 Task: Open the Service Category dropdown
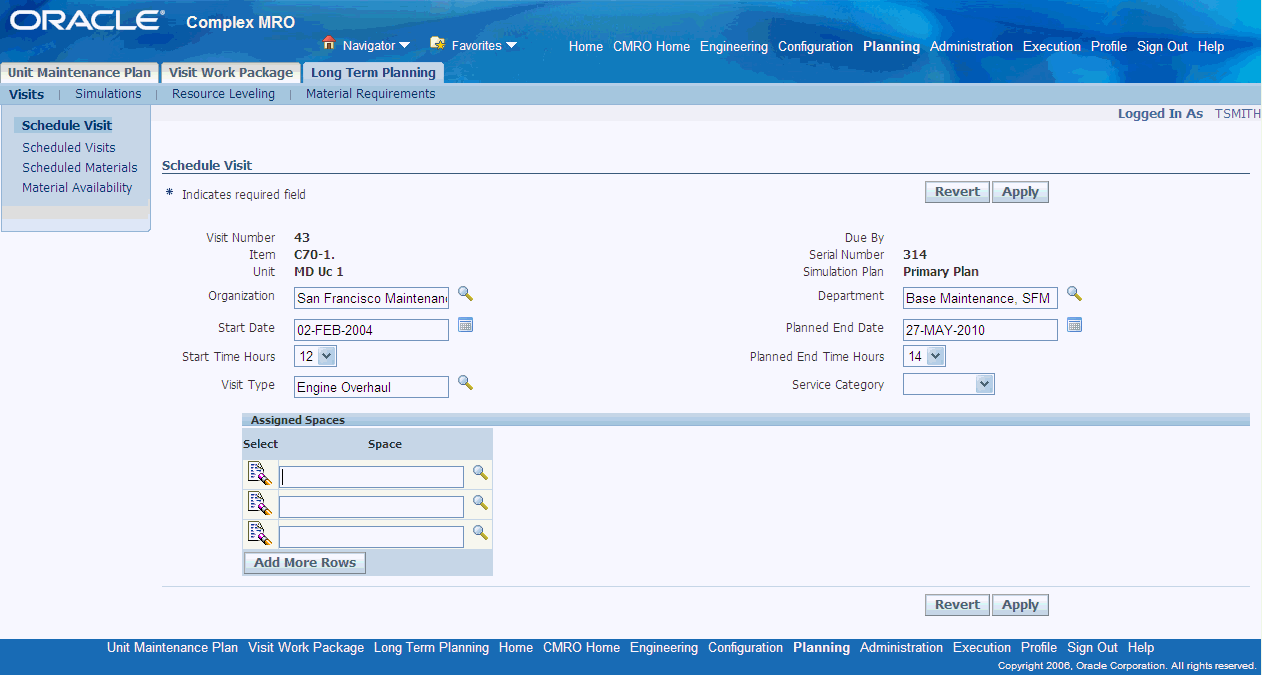tap(949, 385)
